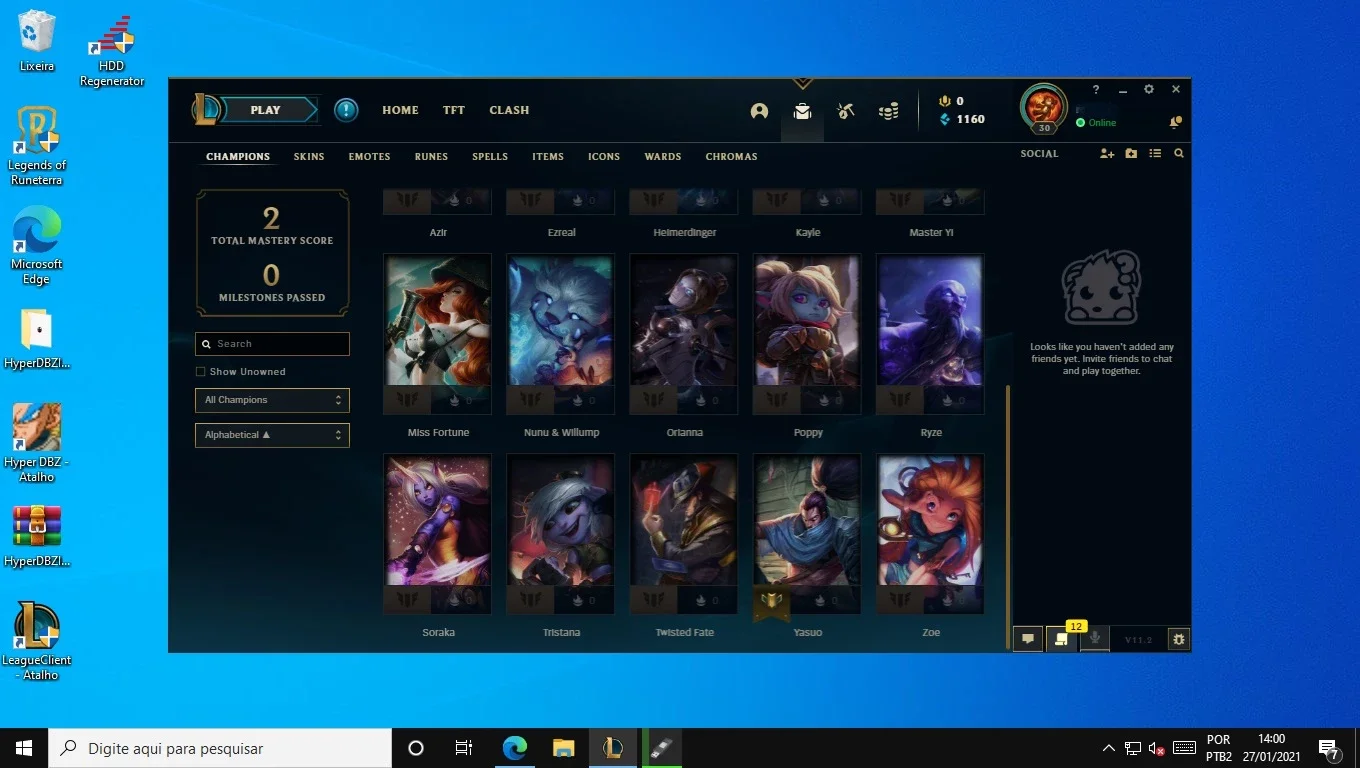Screen dimensions: 1360x768
Task: Open the help question mark icon
Action: click(1096, 90)
